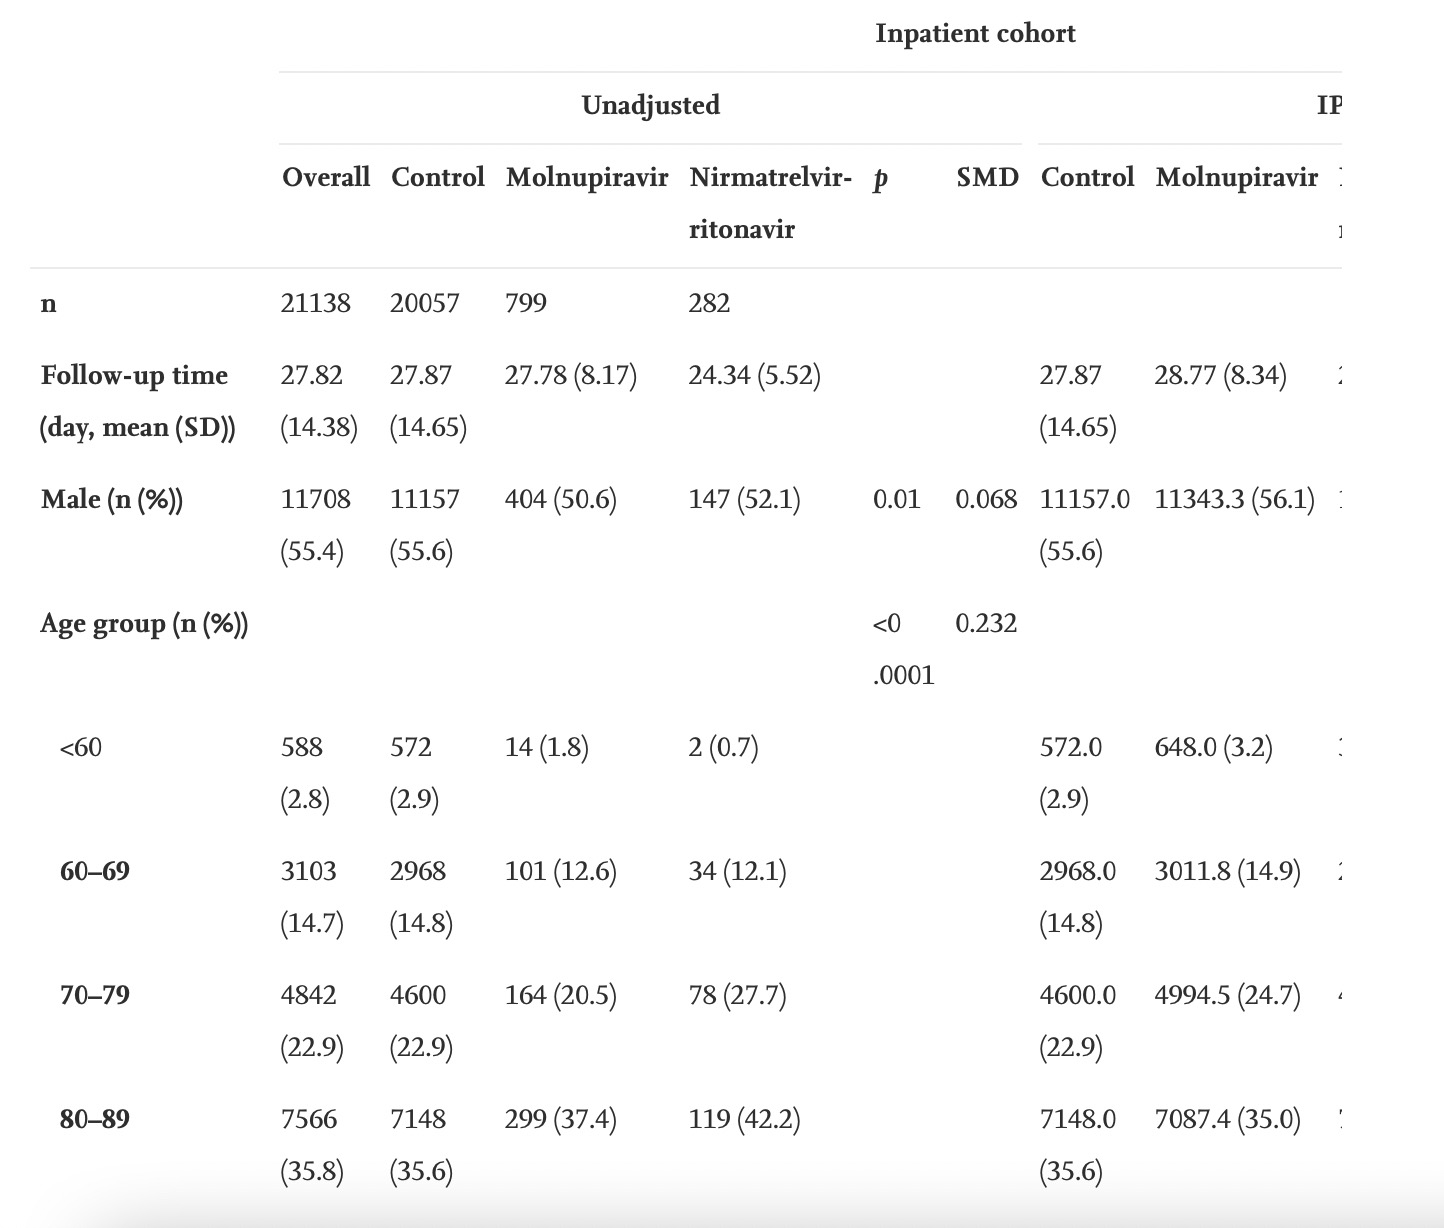Click the 24.34 (5.52) follow-up cell
This screenshot has height=1228, width=1444.
click(x=754, y=376)
